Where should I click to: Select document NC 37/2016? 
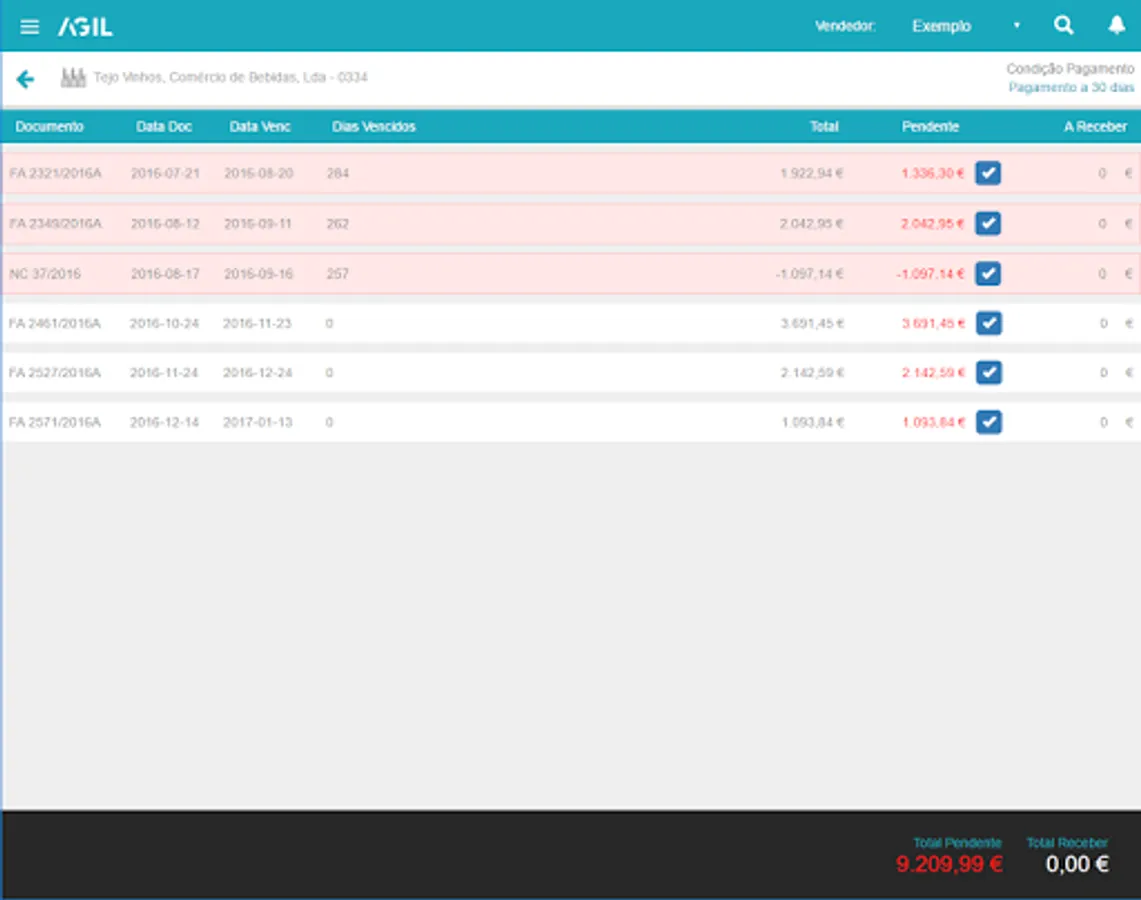coord(45,274)
